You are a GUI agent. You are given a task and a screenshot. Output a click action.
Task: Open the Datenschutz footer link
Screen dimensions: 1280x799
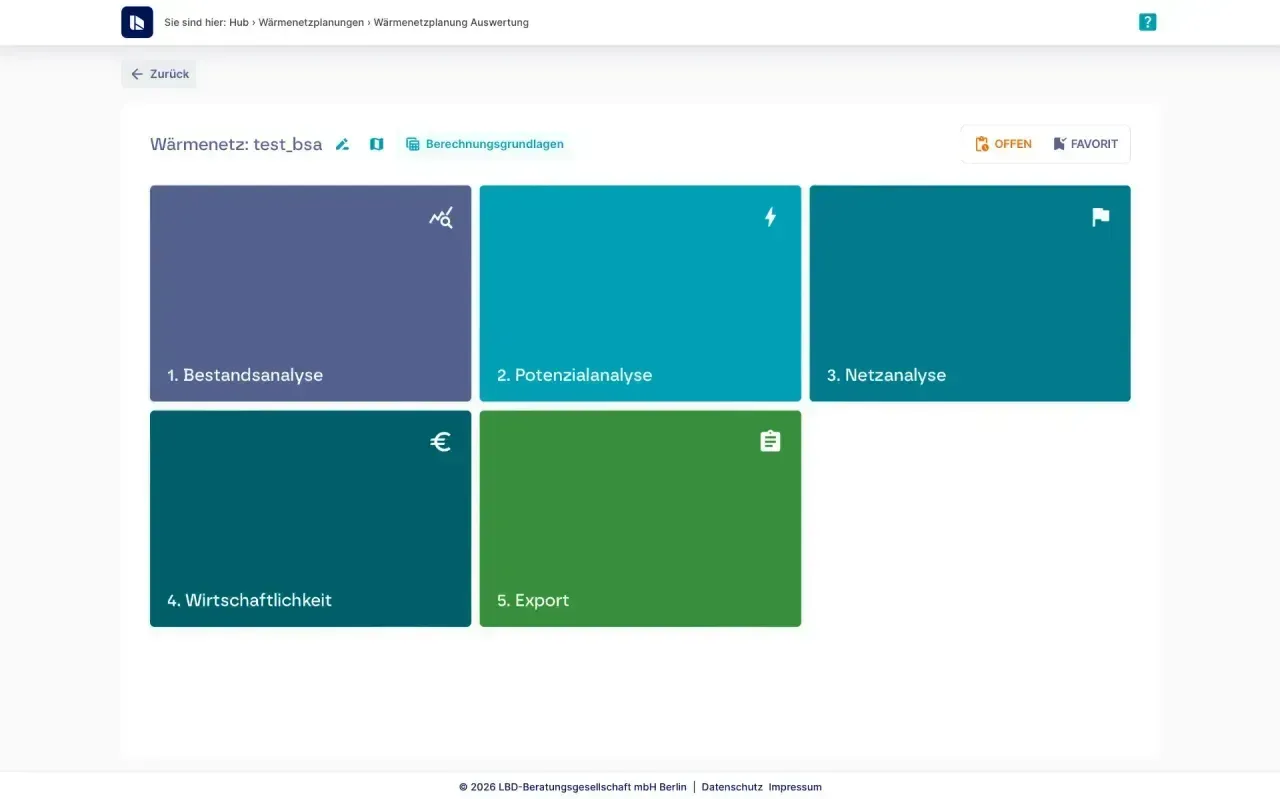[x=732, y=787]
